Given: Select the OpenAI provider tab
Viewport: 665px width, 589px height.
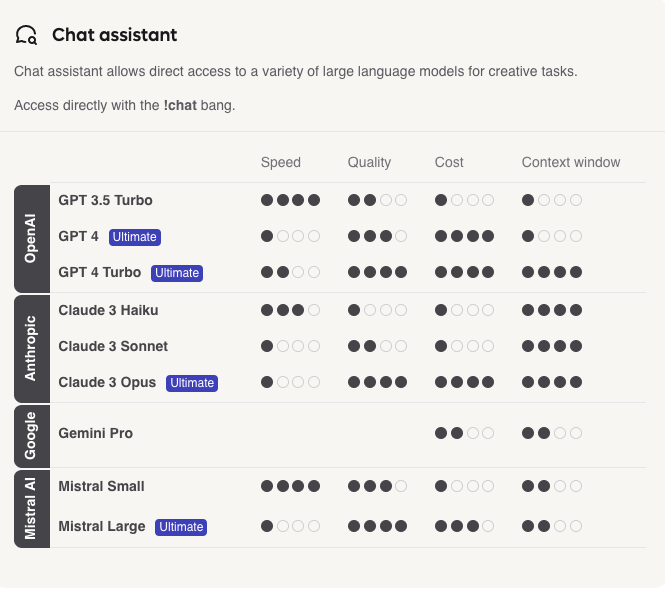Looking at the screenshot, I should pos(31,237).
